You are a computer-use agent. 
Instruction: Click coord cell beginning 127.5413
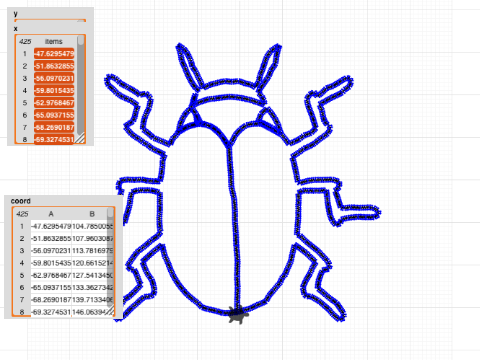92,275
